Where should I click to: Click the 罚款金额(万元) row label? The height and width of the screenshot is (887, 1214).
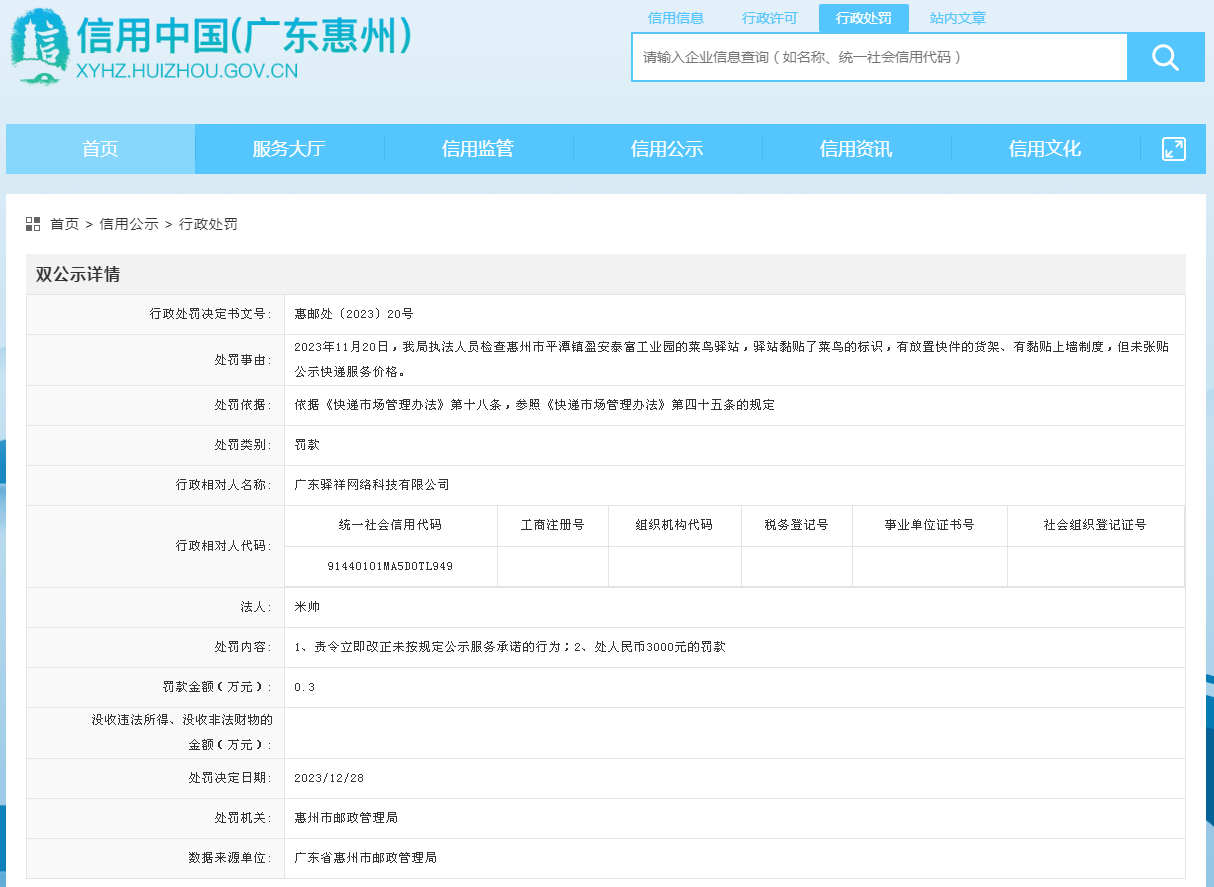[218, 687]
